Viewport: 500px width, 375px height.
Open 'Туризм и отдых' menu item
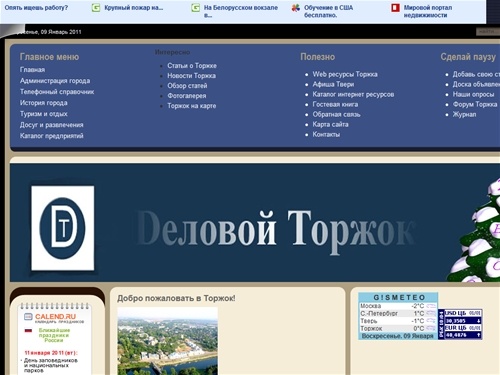[44, 114]
